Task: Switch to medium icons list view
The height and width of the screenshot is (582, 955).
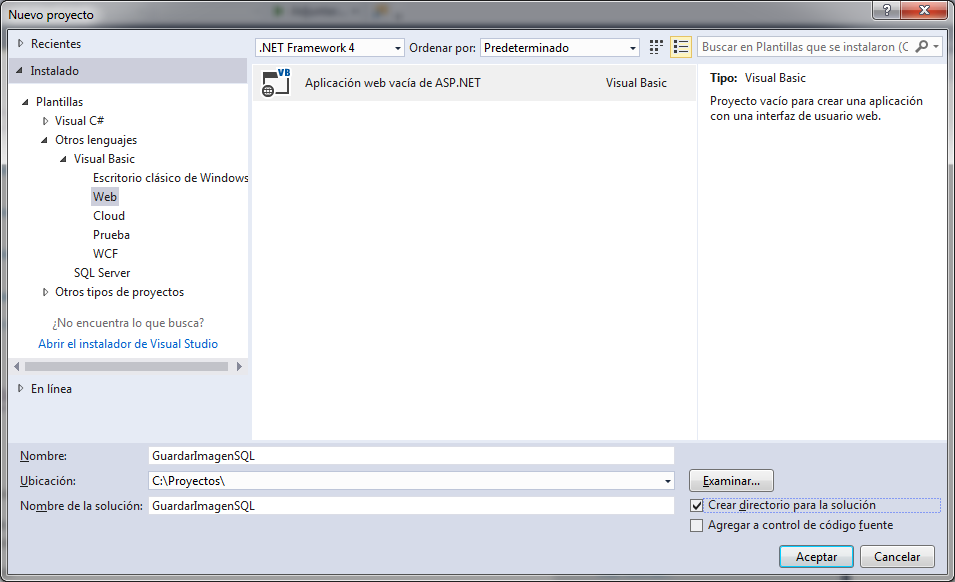Action: tap(681, 47)
